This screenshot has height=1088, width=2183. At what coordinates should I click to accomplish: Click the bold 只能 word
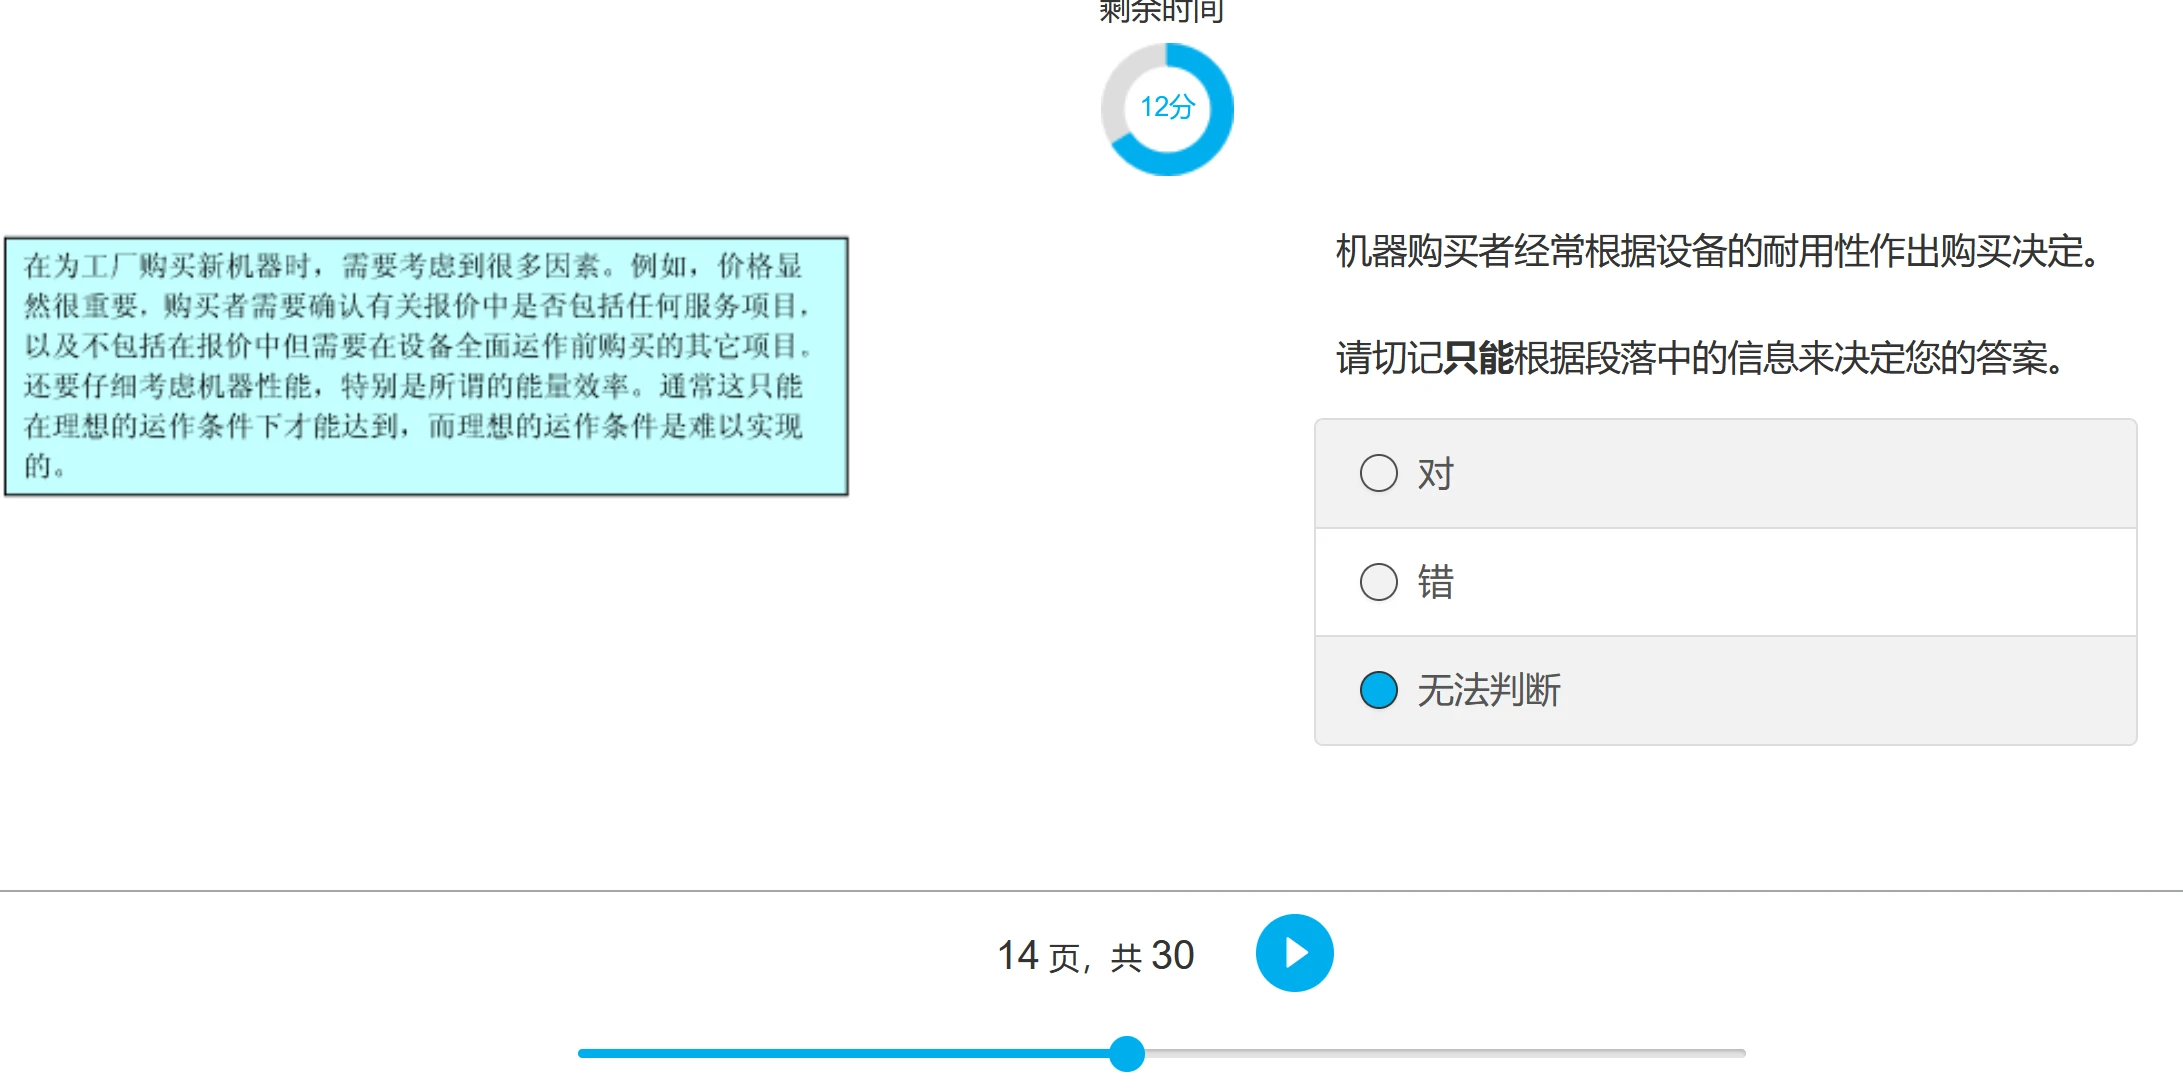coord(1478,358)
